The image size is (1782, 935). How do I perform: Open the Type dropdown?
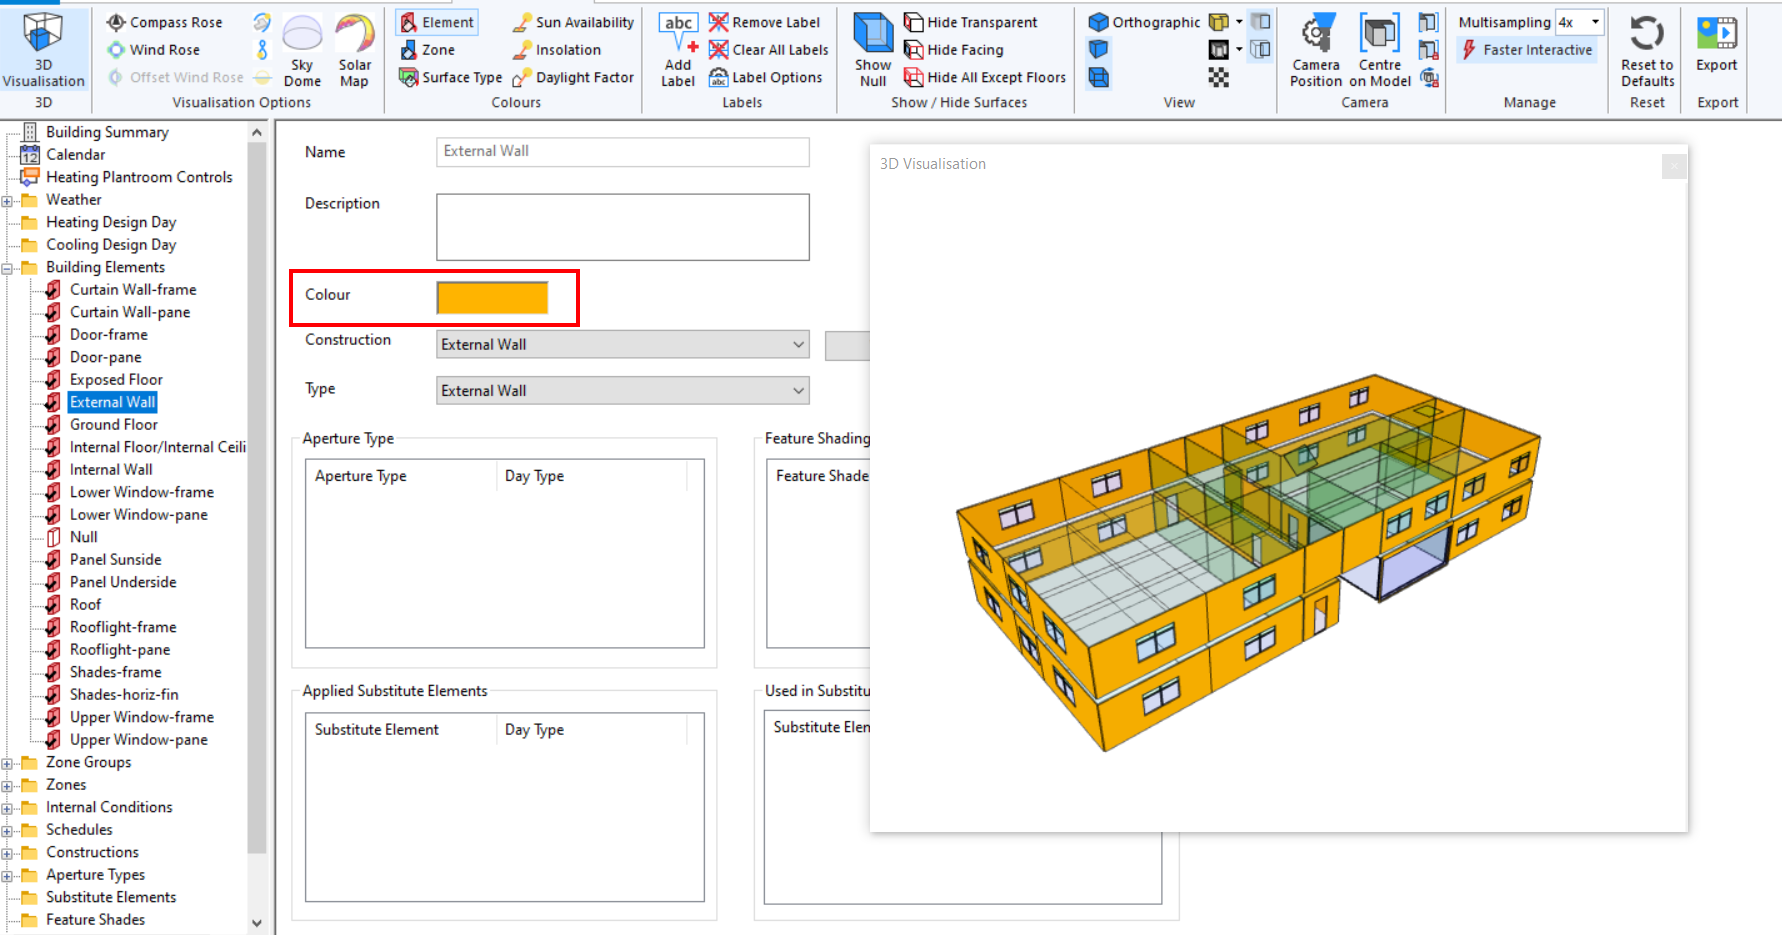623,390
